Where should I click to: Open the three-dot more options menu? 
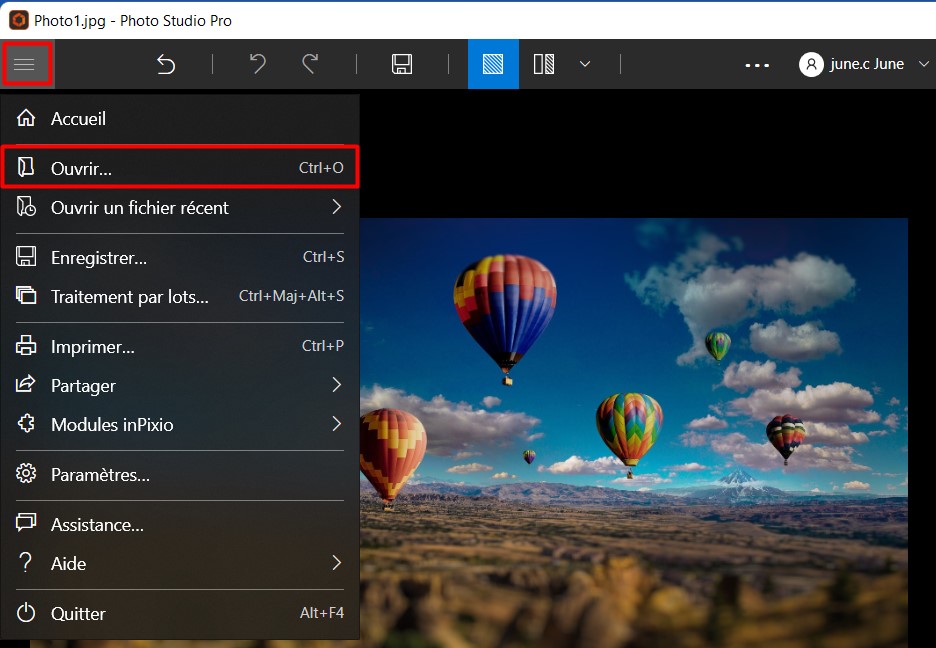(x=757, y=65)
